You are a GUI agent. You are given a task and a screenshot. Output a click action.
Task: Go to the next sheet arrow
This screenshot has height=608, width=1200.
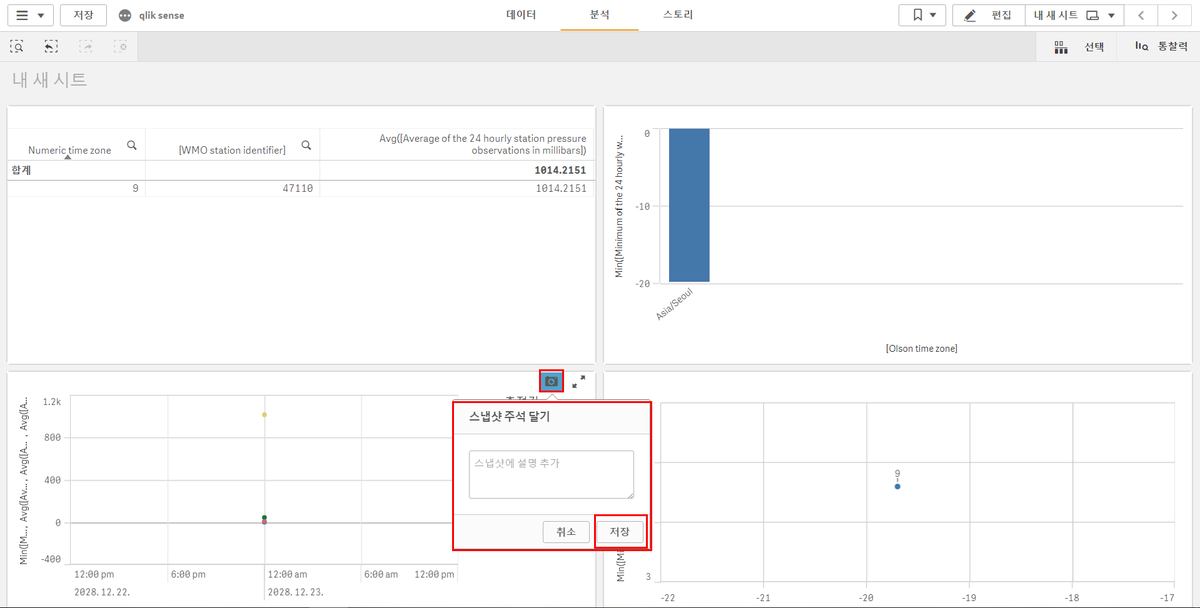coord(1174,15)
